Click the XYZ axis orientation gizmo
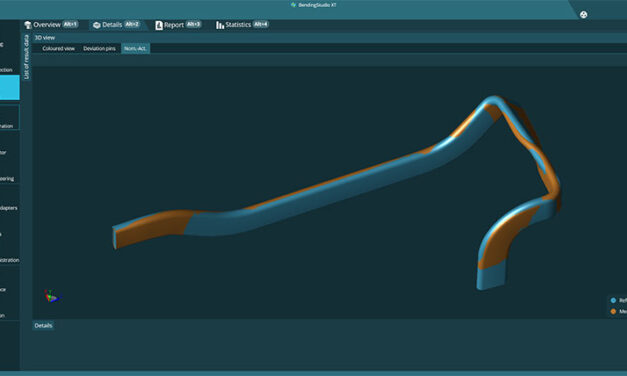Image resolution: width=627 pixels, height=376 pixels. [x=52, y=296]
